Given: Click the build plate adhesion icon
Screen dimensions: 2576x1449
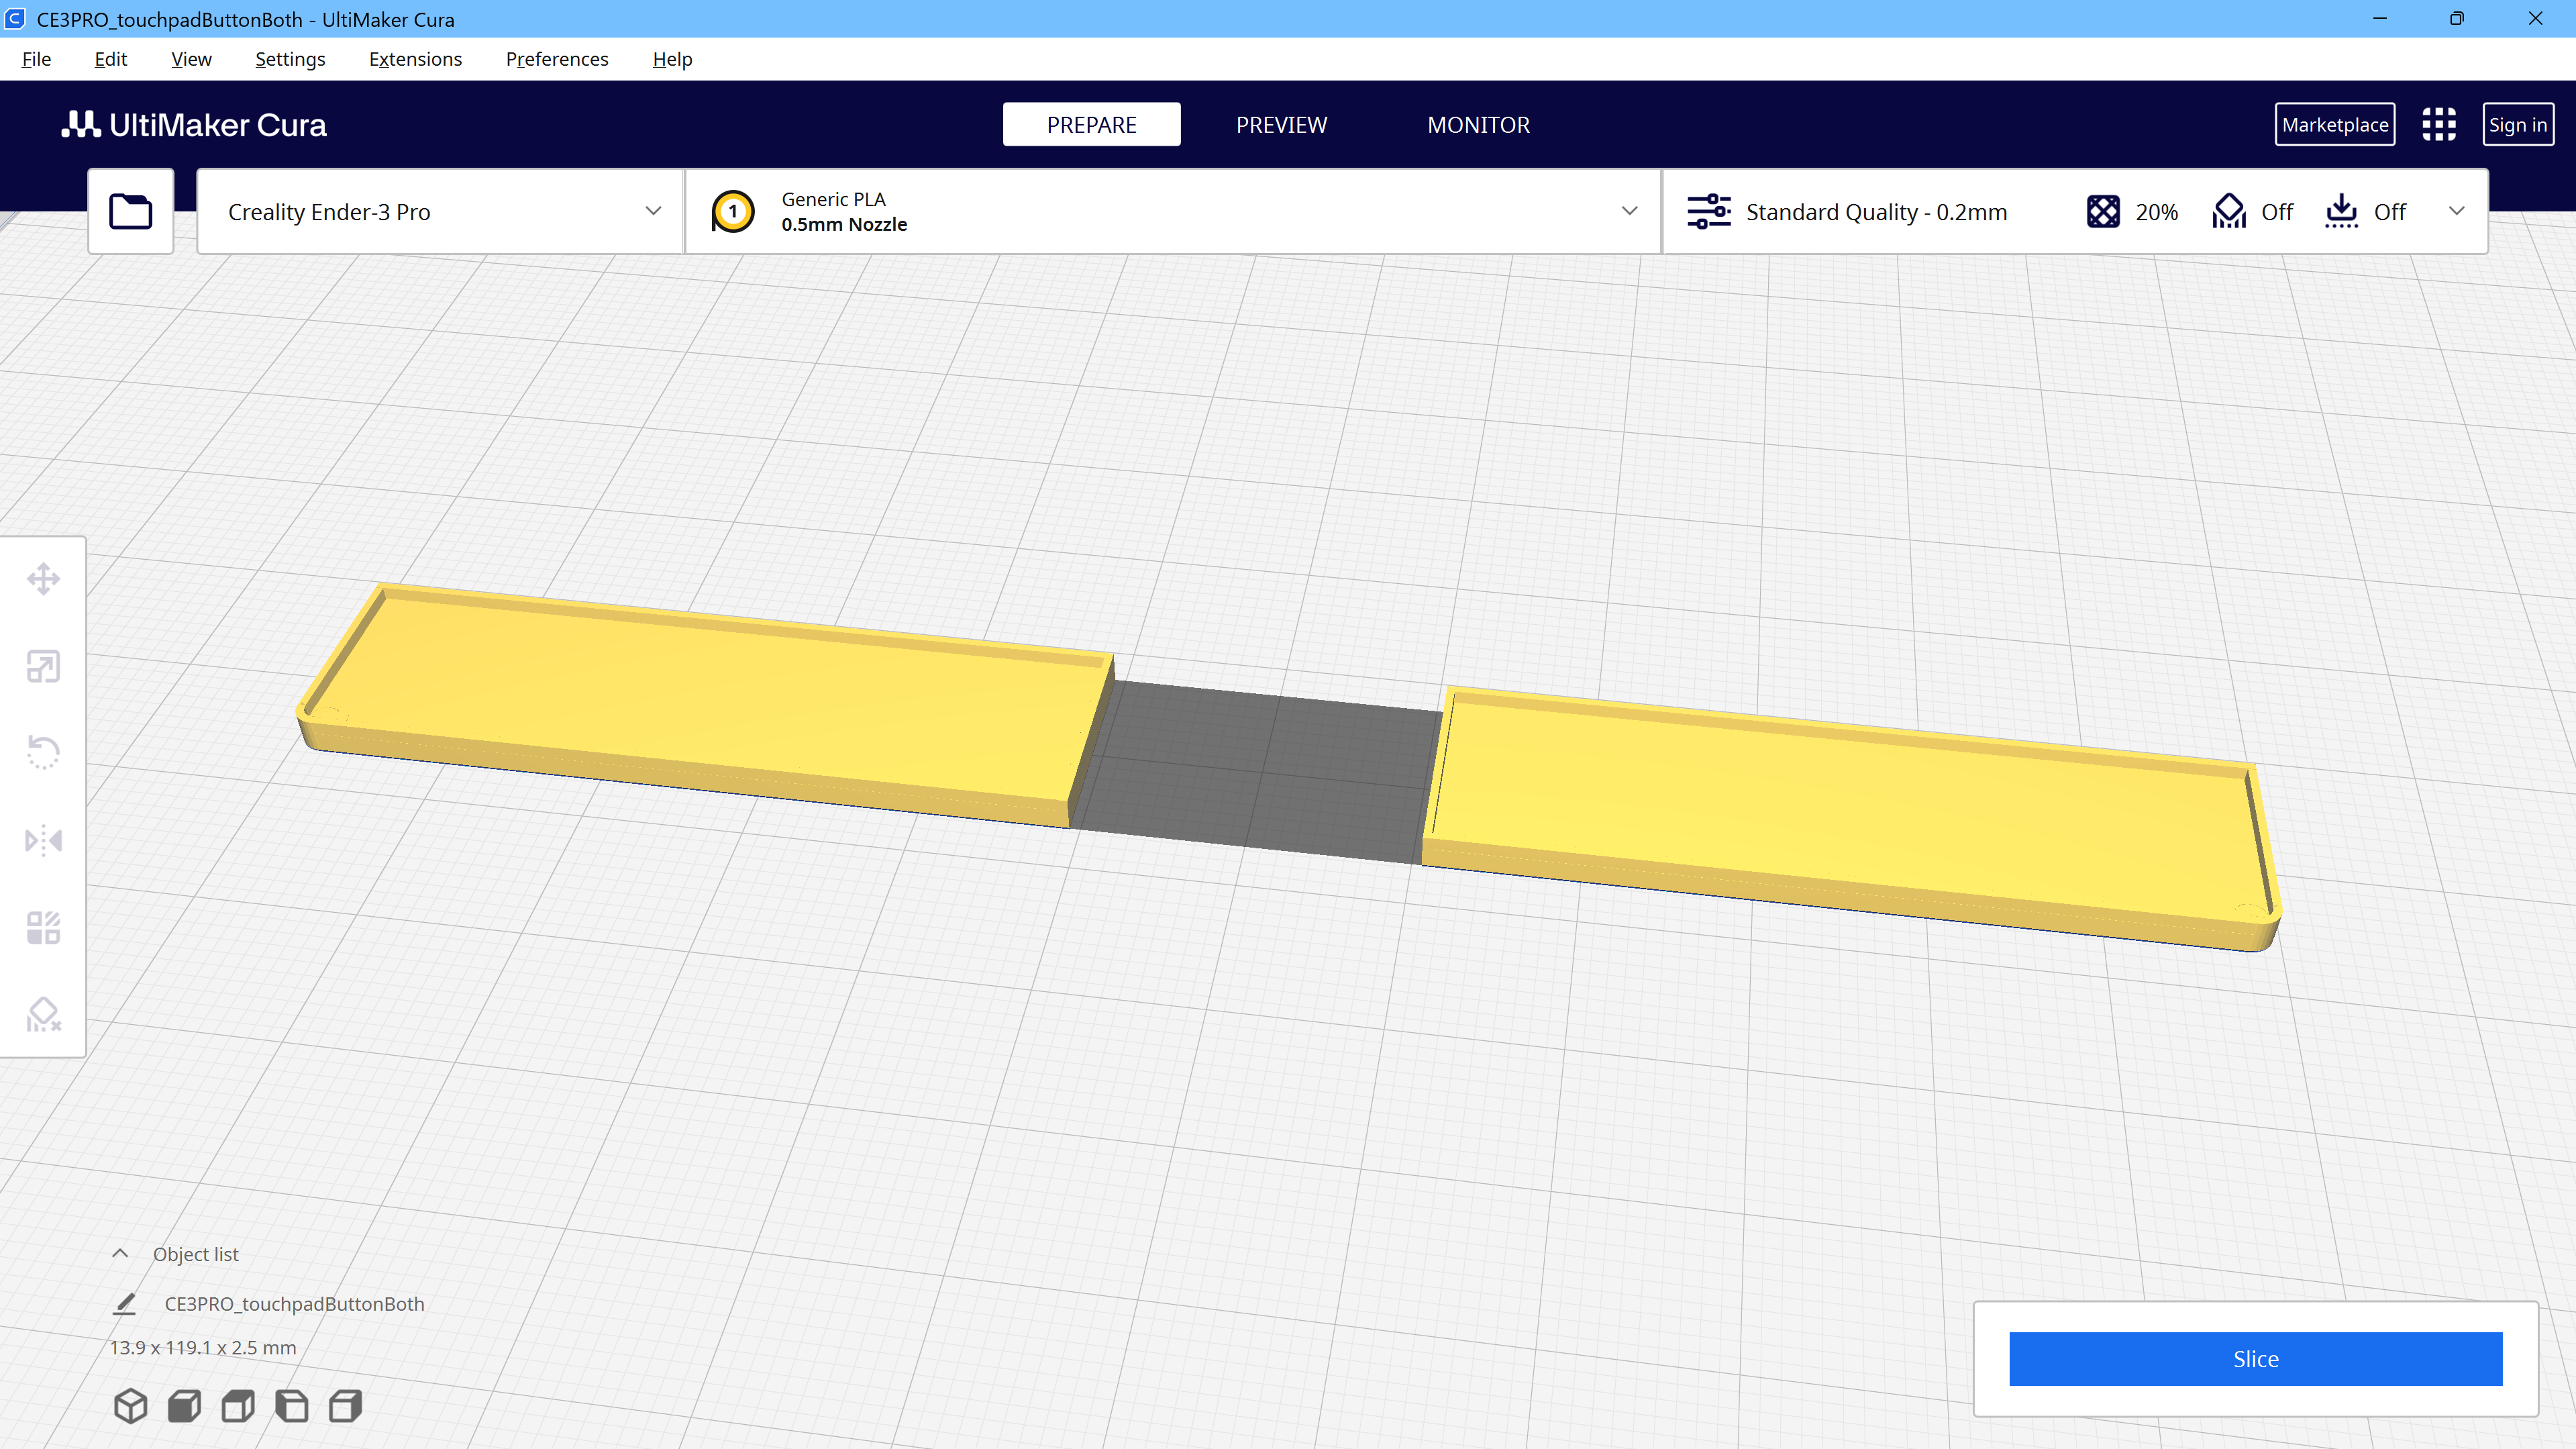Looking at the screenshot, I should point(2342,211).
